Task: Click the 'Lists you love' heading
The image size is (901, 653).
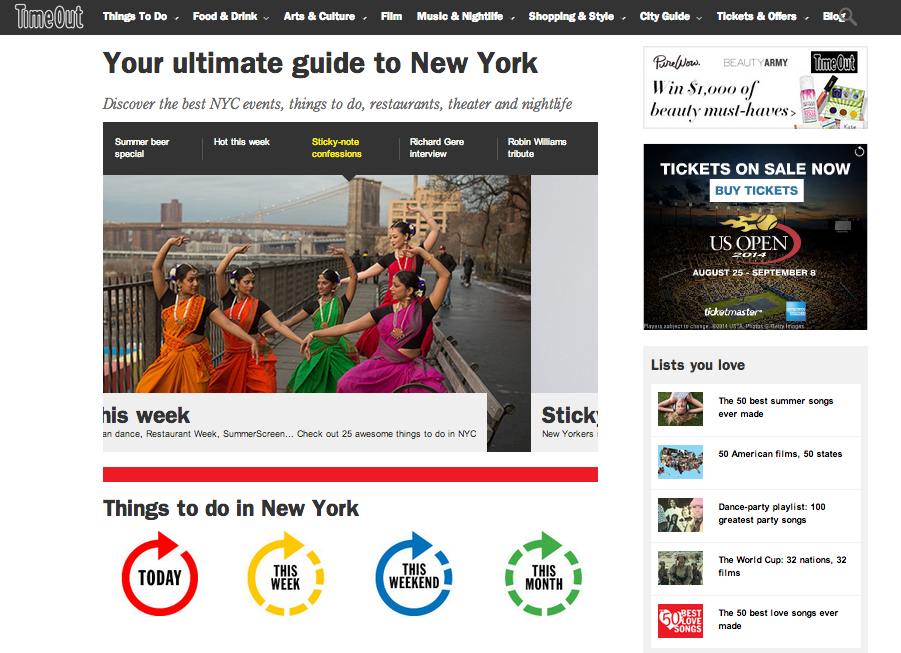Action: tap(698, 365)
